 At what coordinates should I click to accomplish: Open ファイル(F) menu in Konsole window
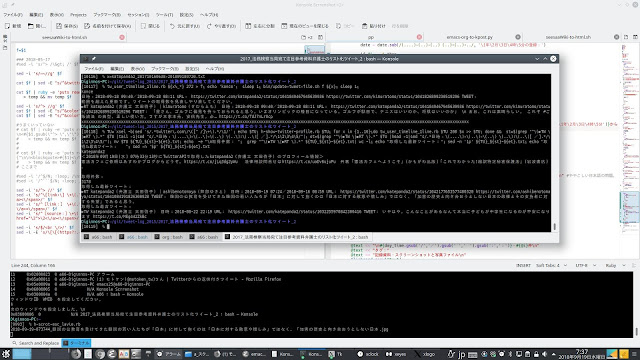click(94, 69)
